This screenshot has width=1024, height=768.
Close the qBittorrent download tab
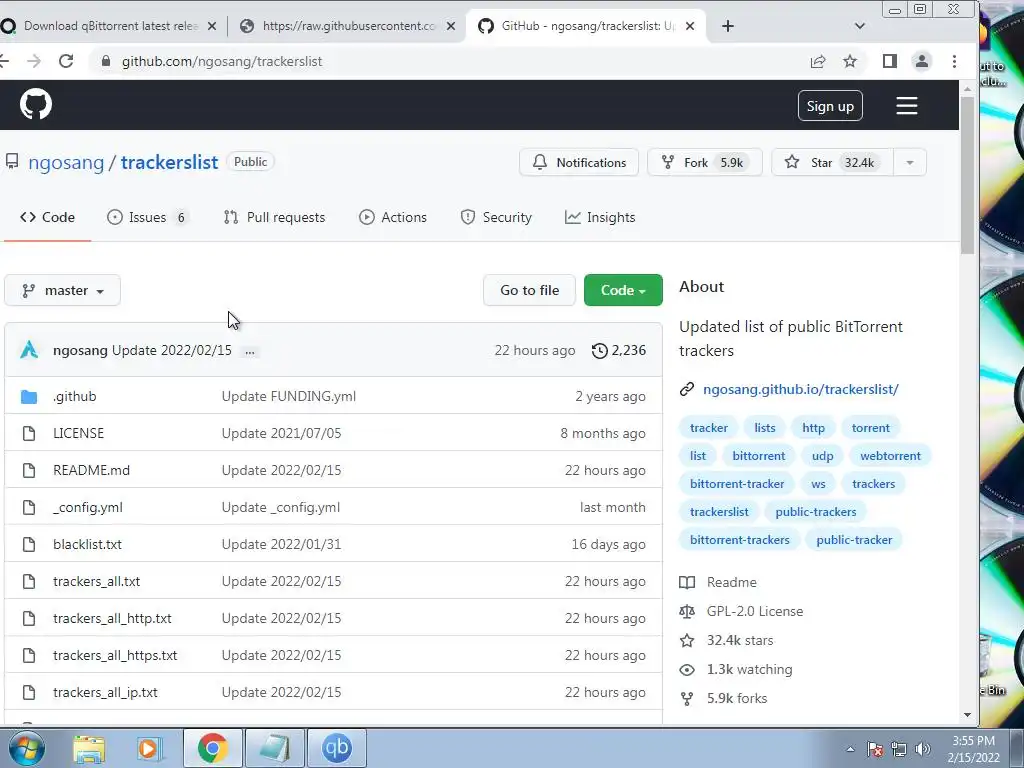click(x=212, y=26)
